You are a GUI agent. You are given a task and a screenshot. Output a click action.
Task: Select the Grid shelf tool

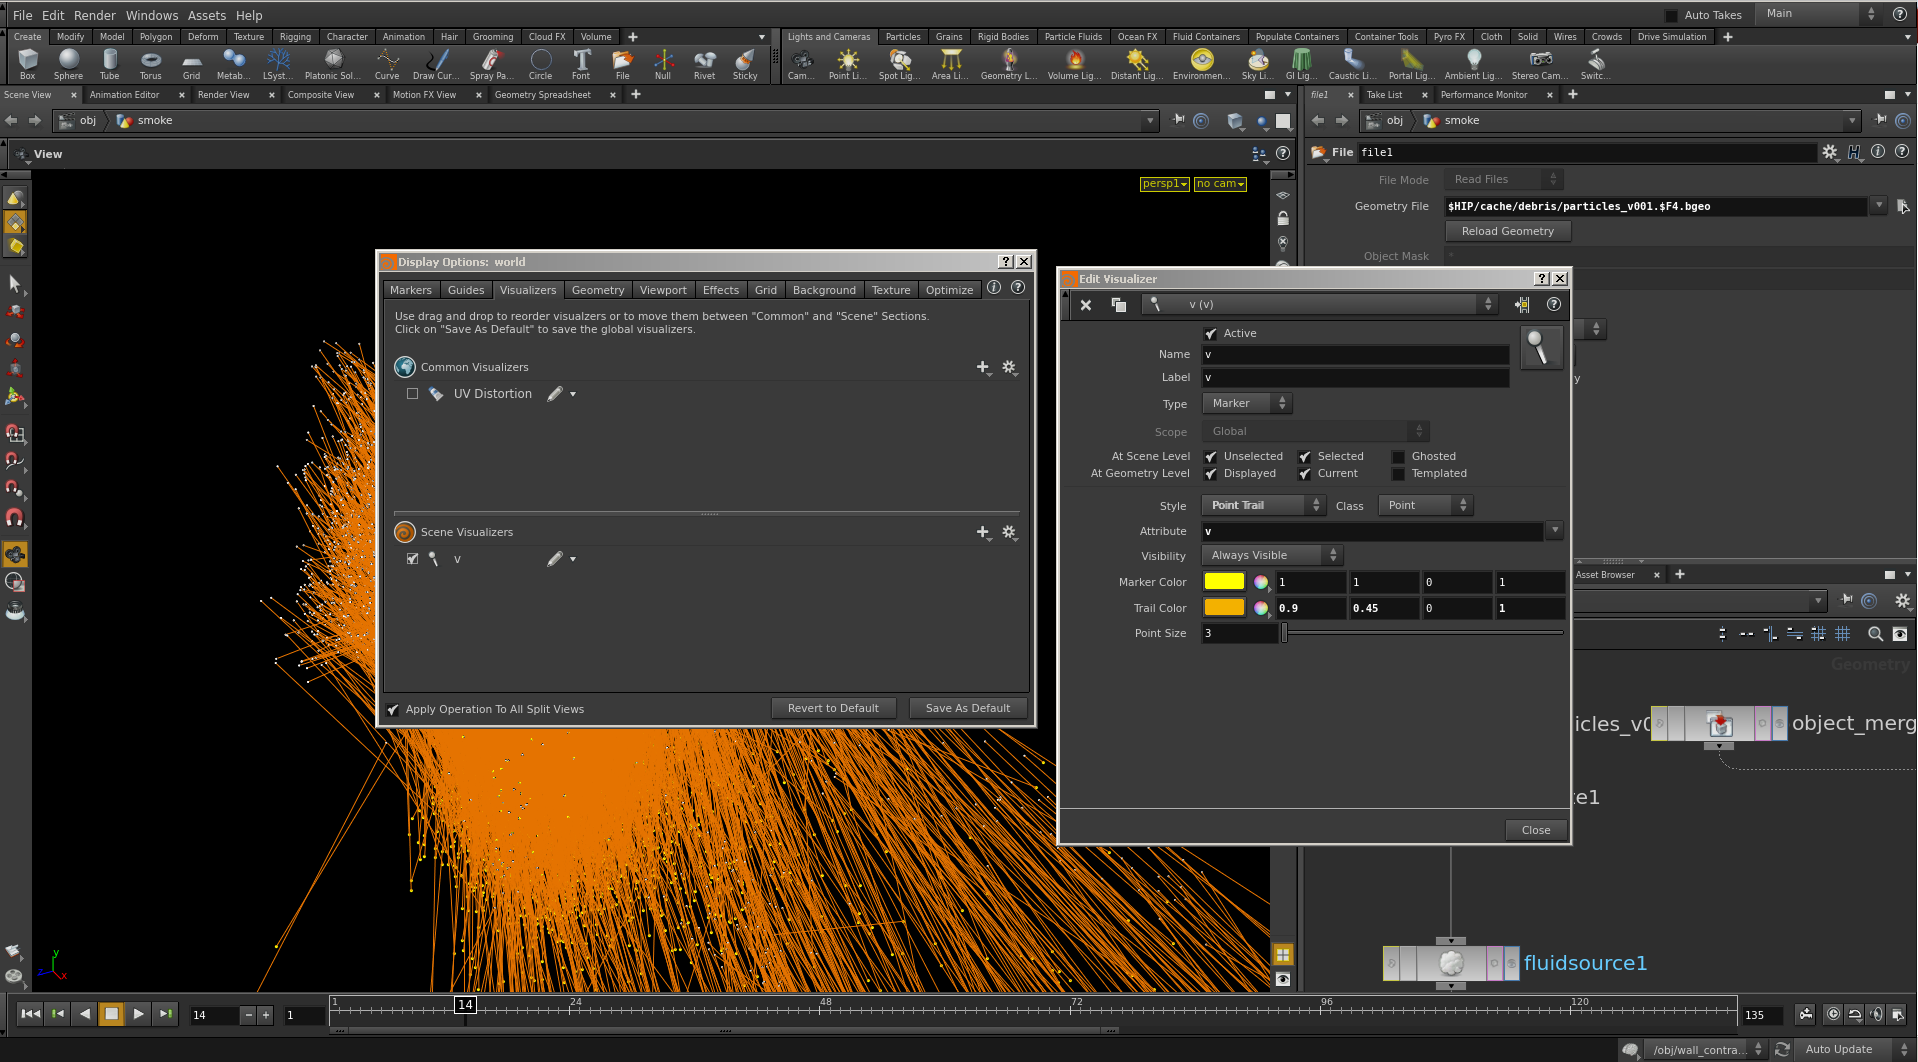point(191,64)
